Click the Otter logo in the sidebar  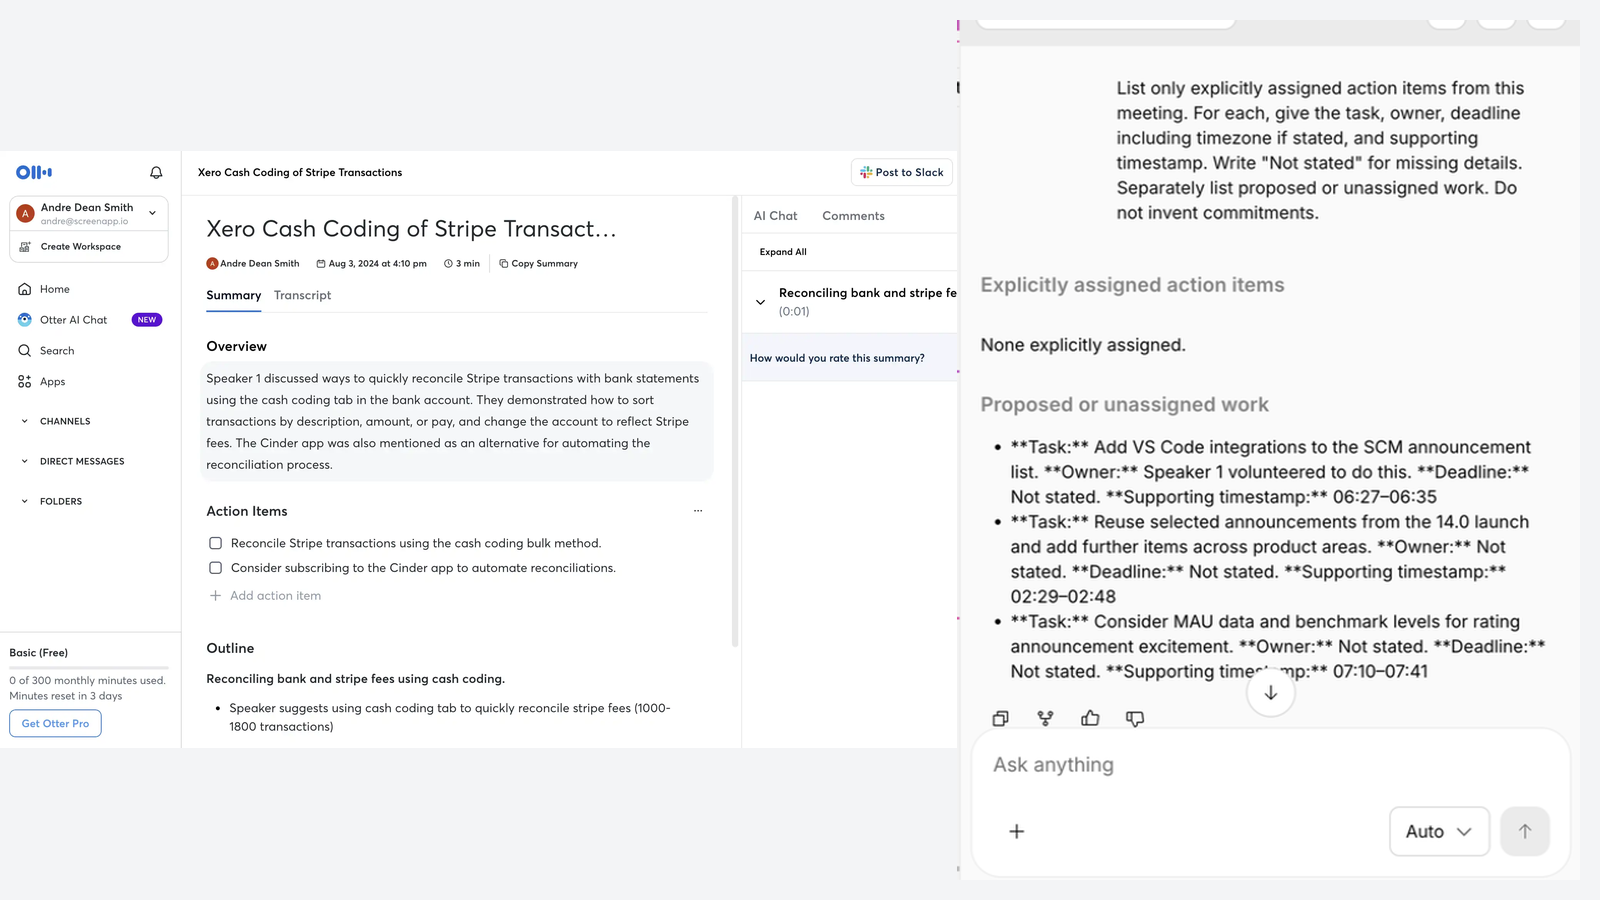pos(34,172)
